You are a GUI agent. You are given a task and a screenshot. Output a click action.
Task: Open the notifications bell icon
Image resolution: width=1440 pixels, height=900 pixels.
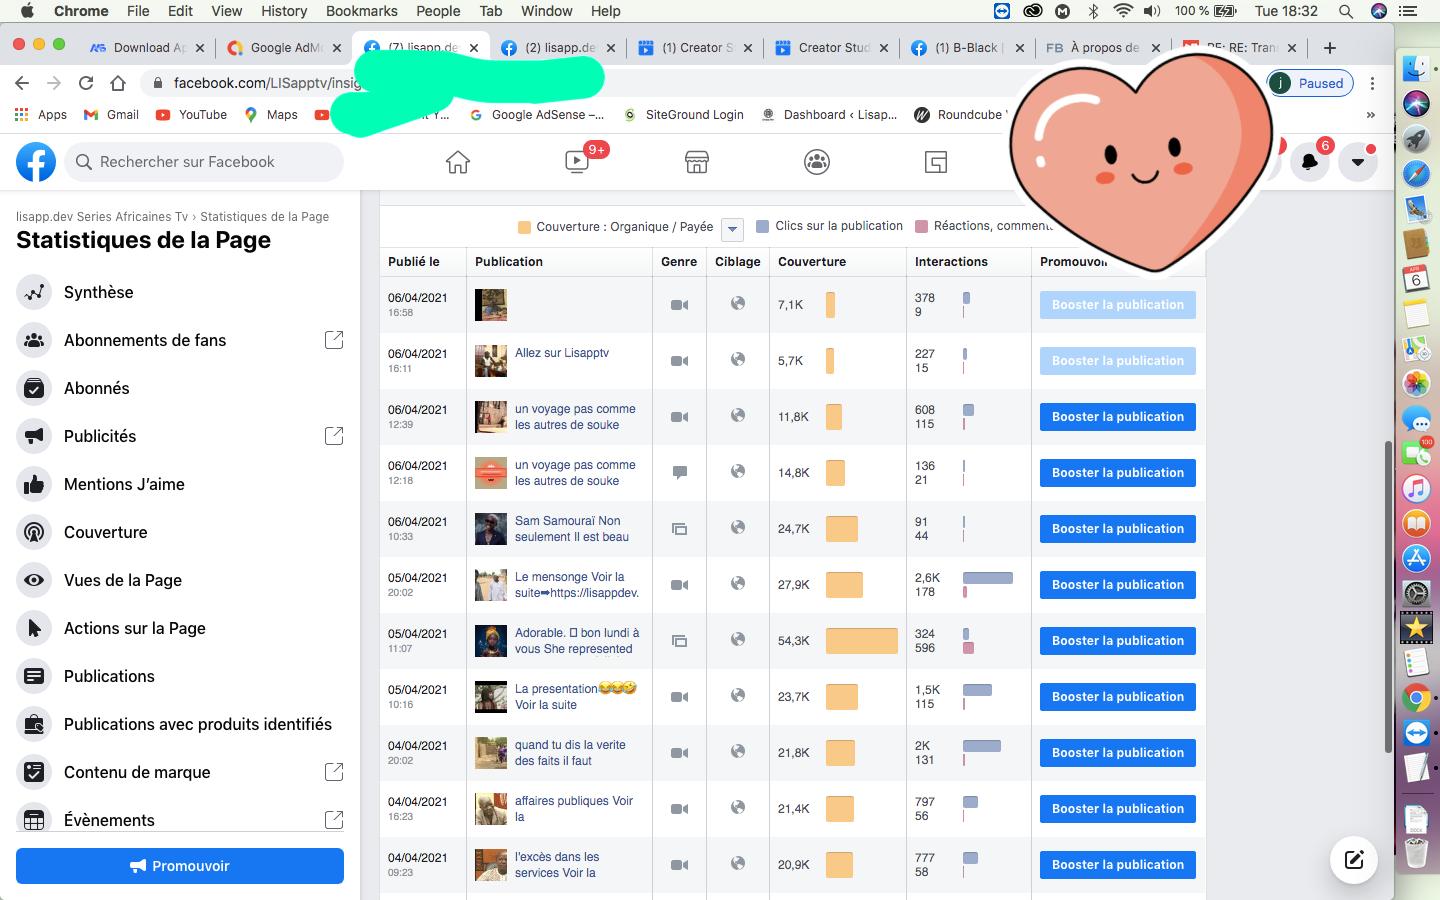pyautogui.click(x=1309, y=162)
